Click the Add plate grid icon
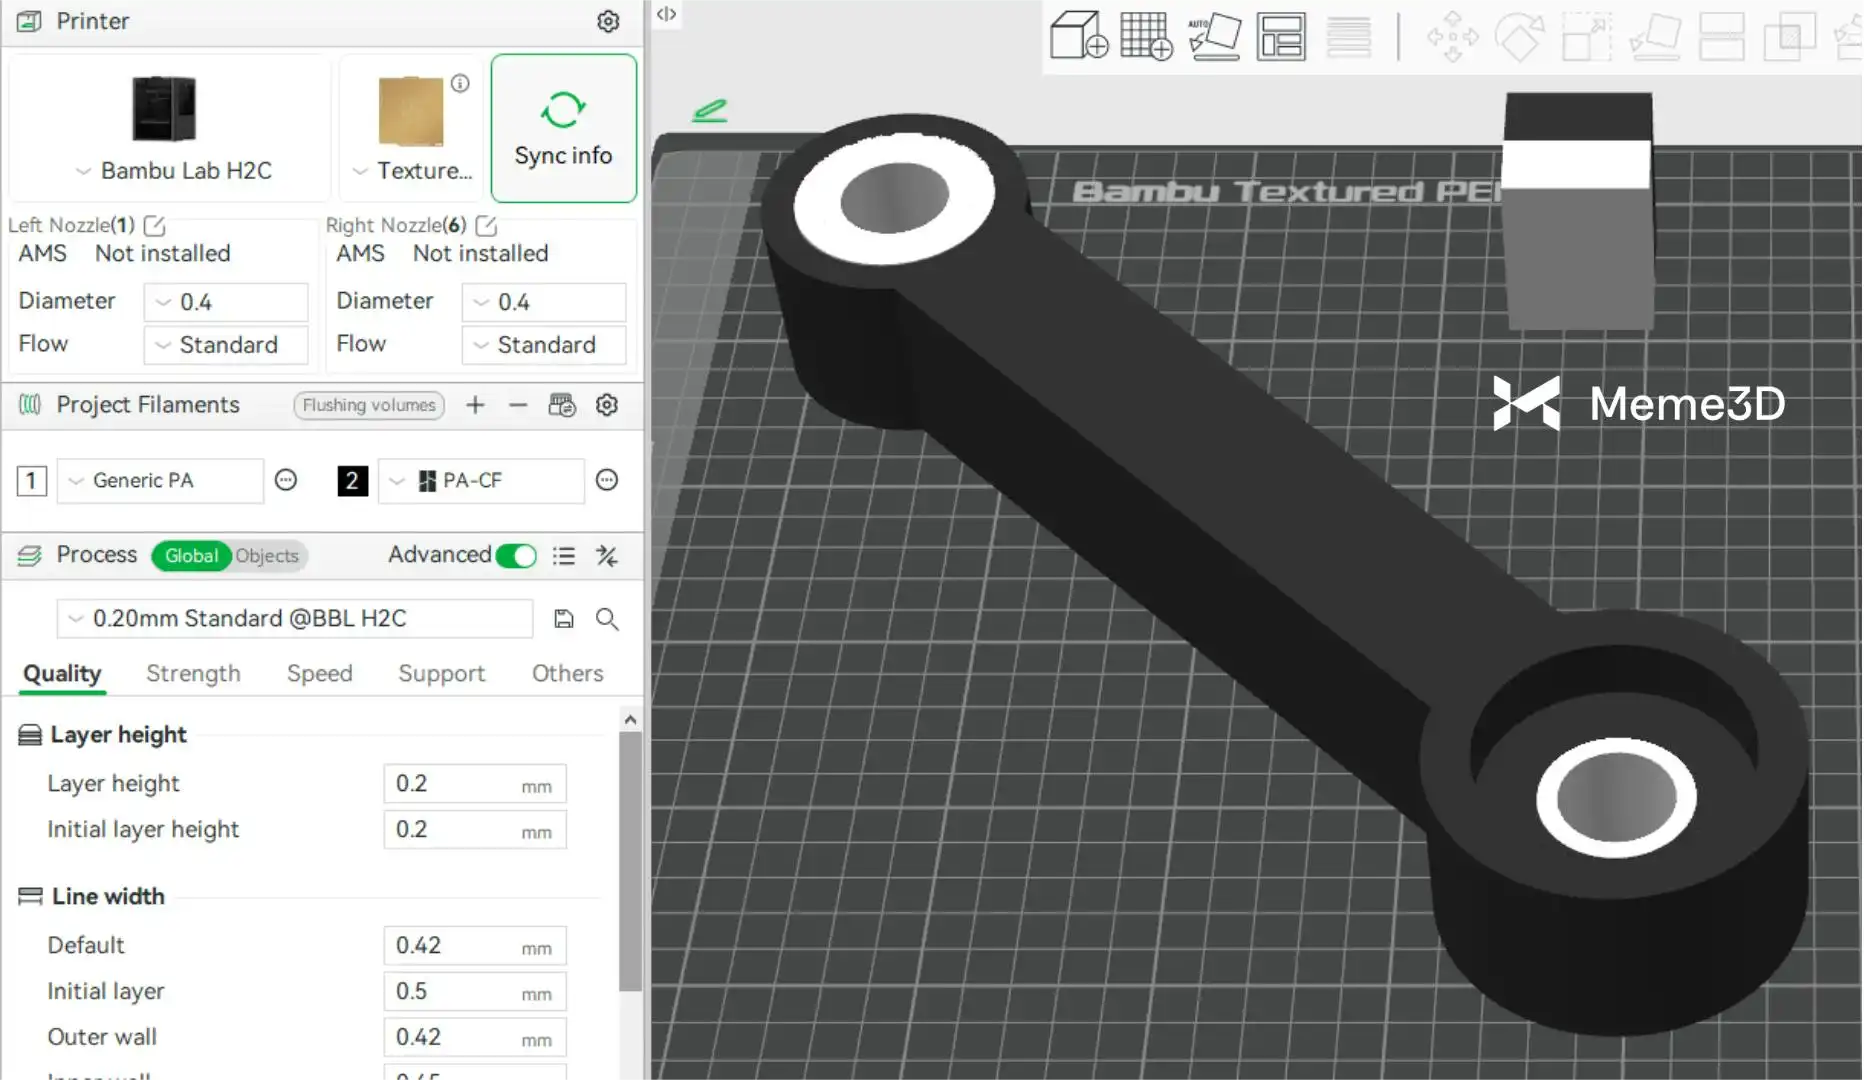 point(1146,36)
